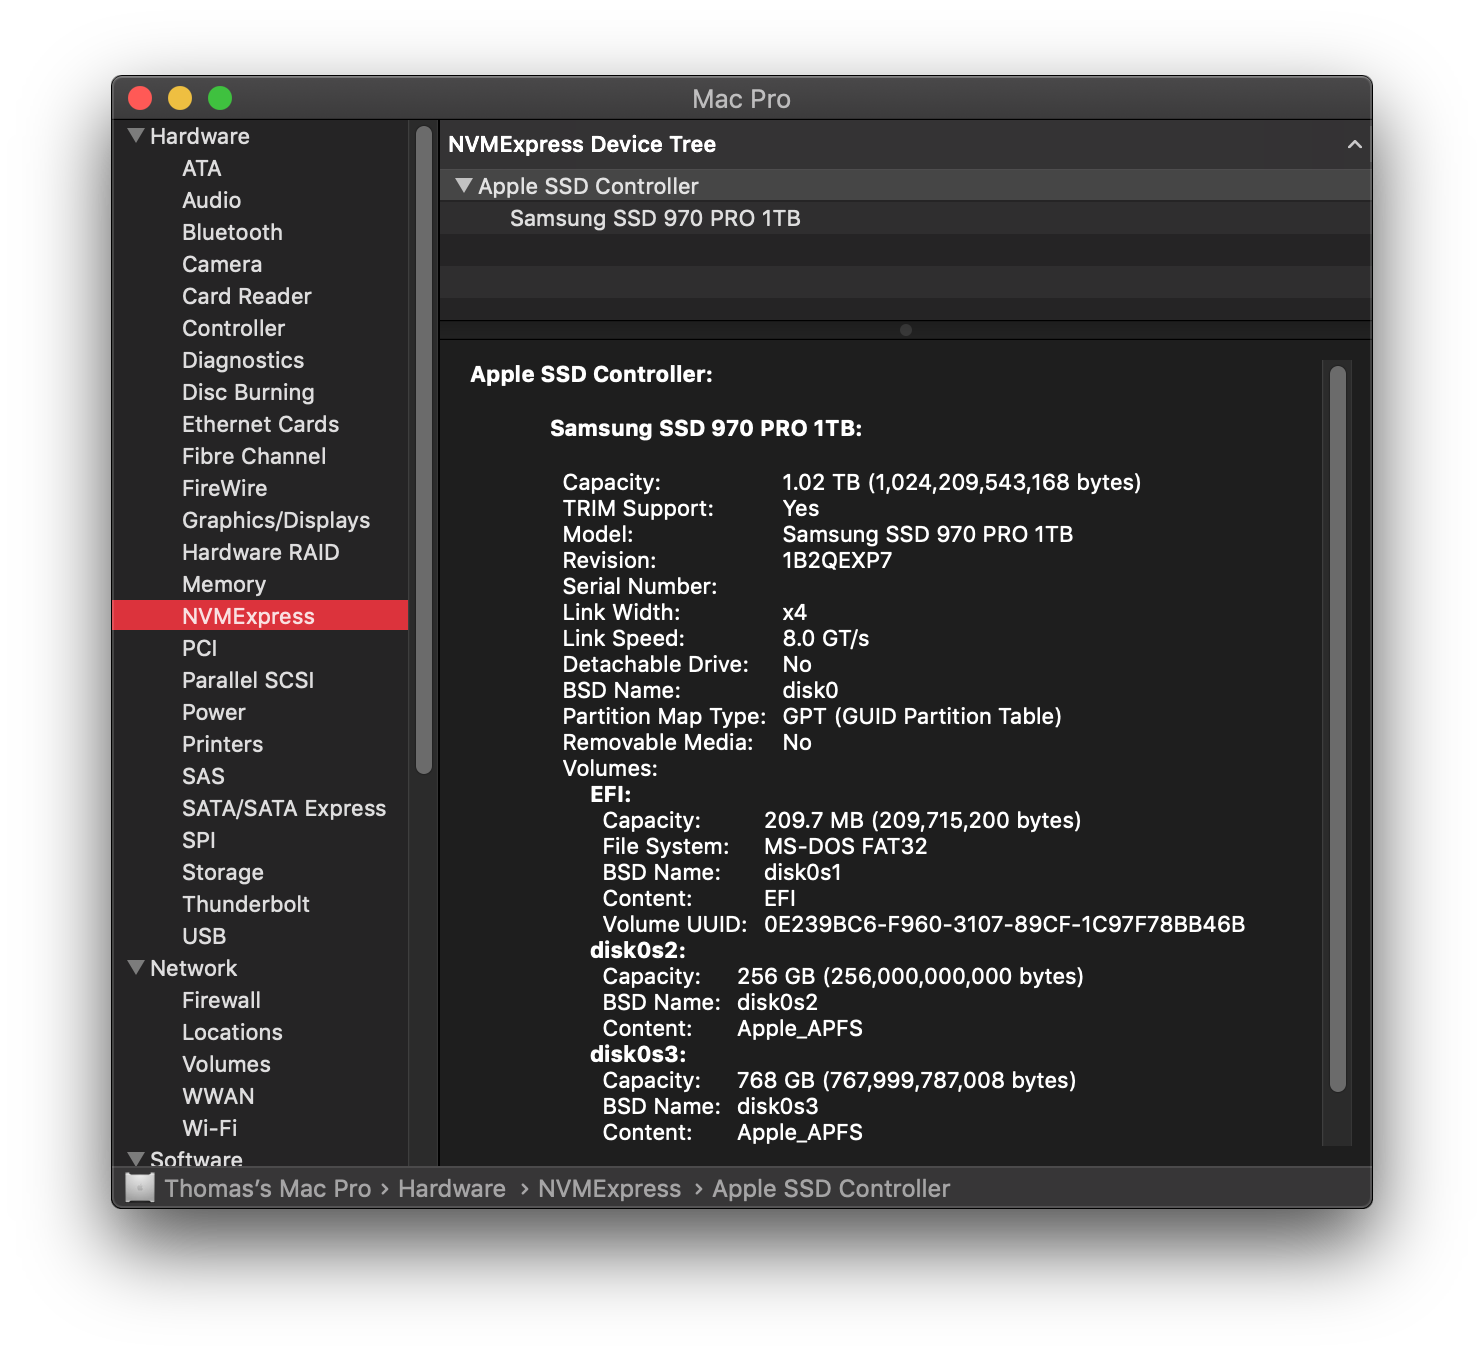Click the revision value 1B2QEXP7

click(837, 560)
